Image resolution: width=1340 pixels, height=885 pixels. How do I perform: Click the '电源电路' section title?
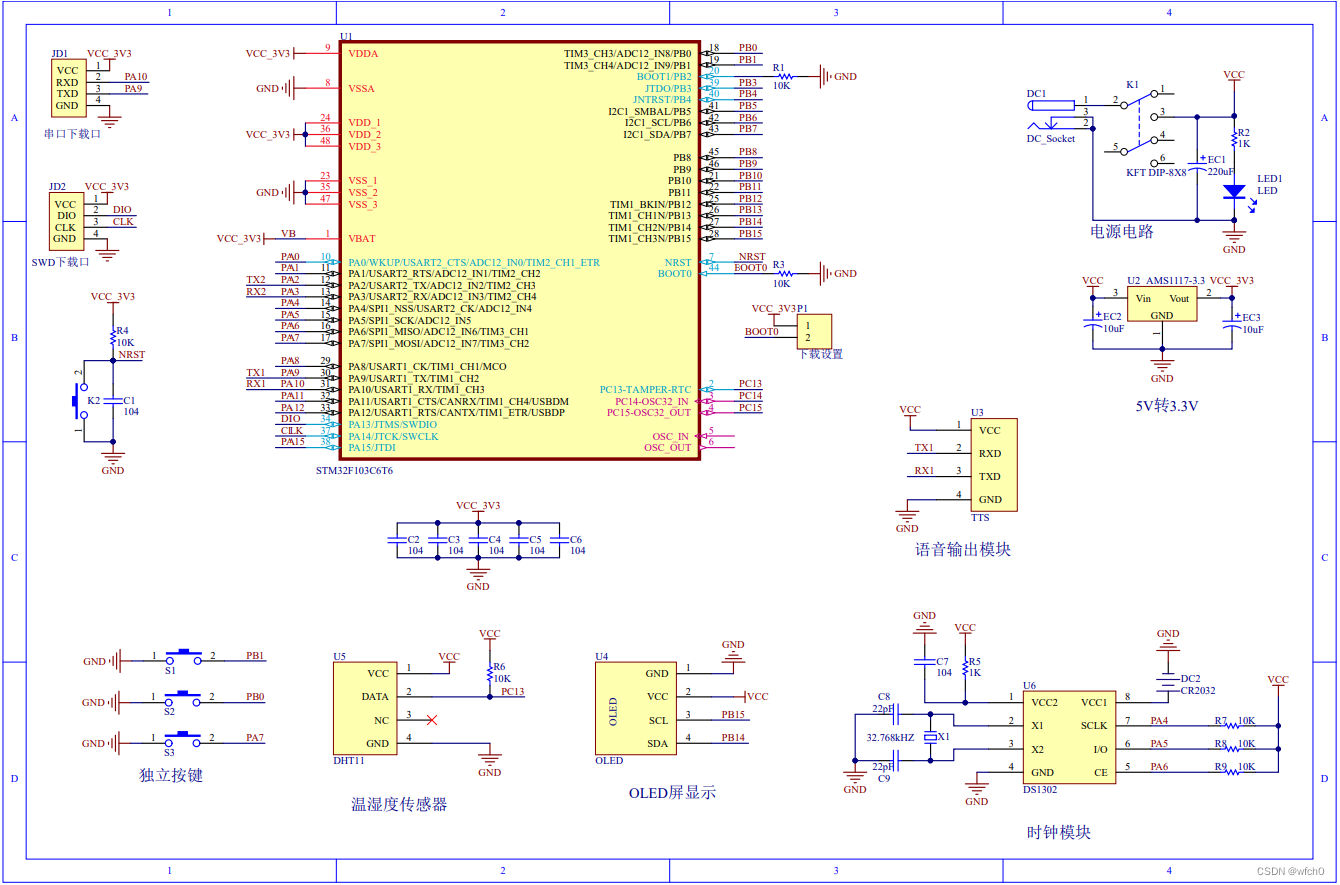coord(1121,231)
